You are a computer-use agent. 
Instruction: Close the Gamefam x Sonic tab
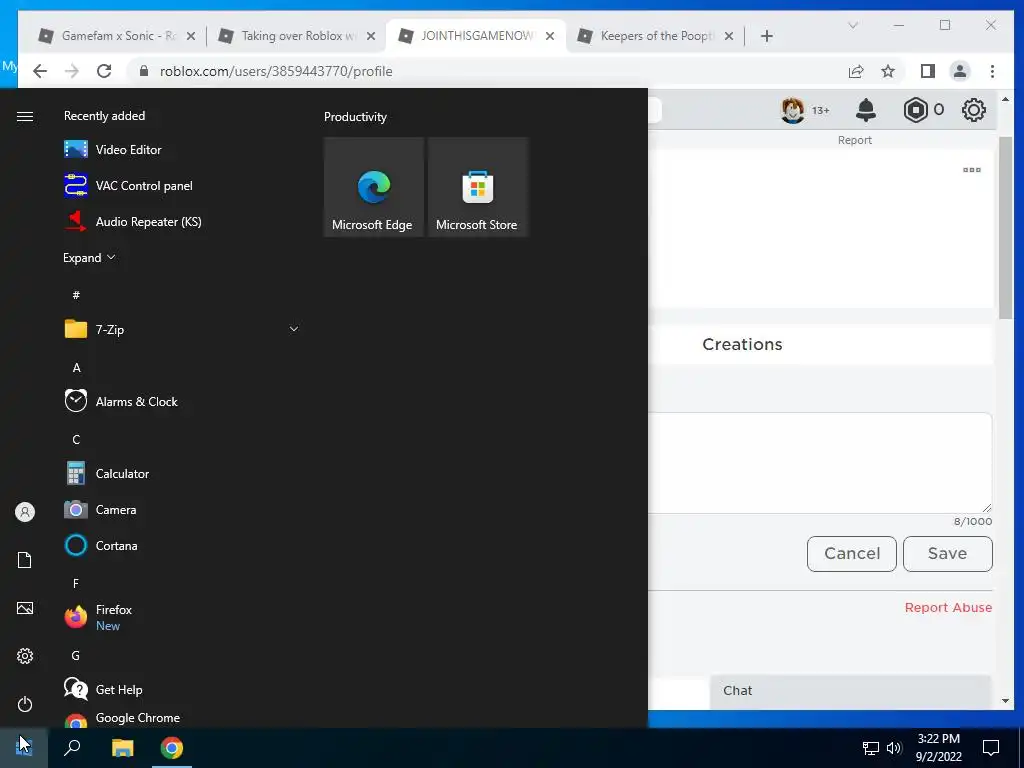(191, 36)
